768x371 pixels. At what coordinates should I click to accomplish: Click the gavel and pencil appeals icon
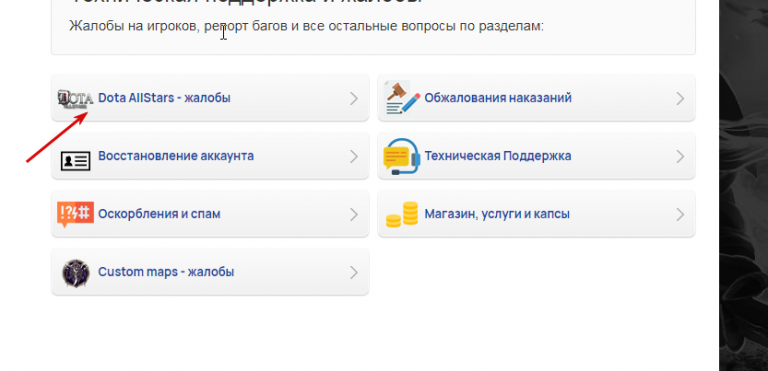point(402,98)
